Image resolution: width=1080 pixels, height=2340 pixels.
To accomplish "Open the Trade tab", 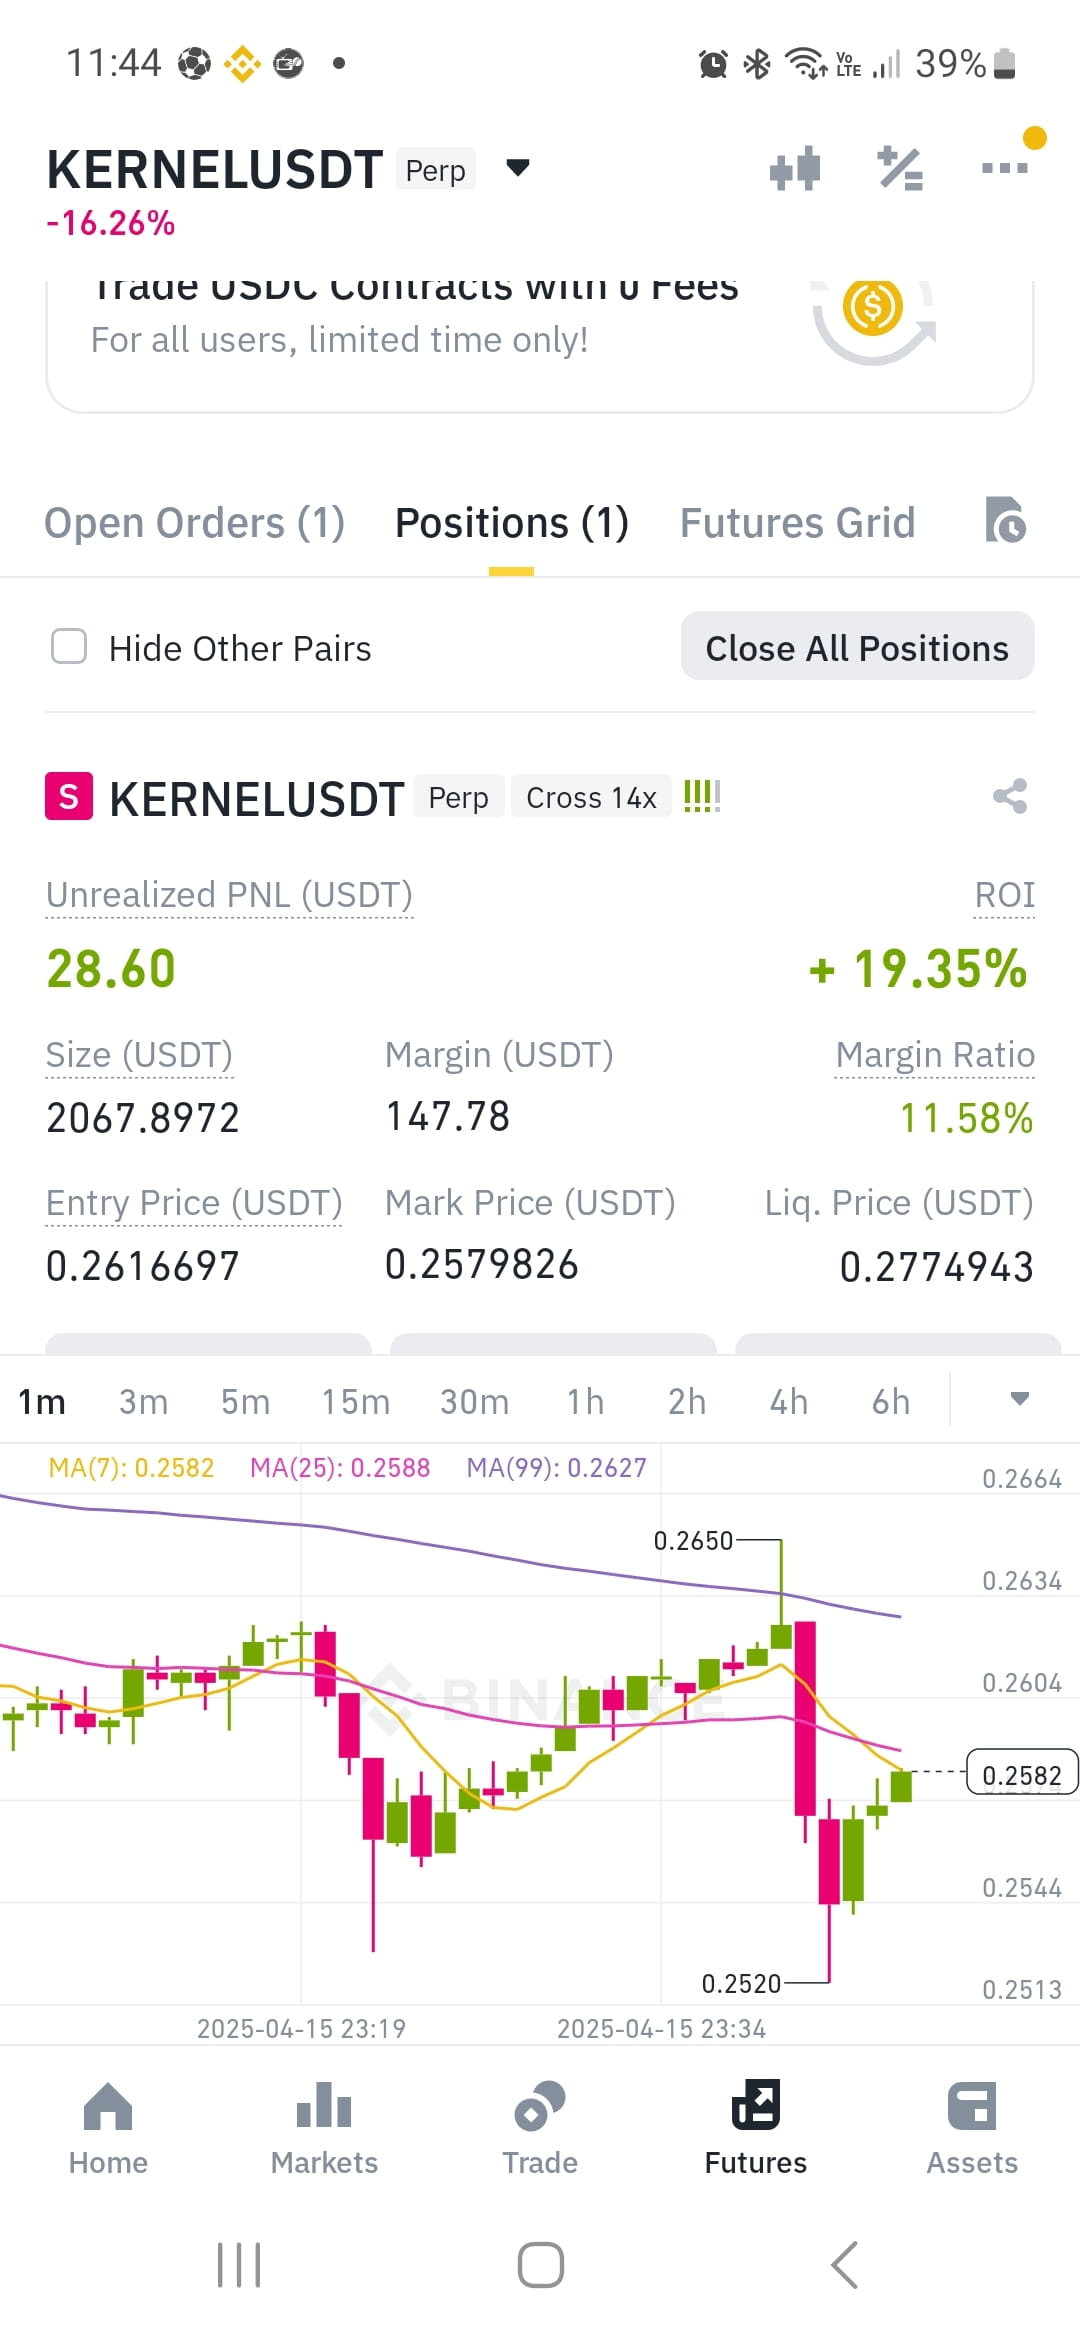I will click(540, 2129).
